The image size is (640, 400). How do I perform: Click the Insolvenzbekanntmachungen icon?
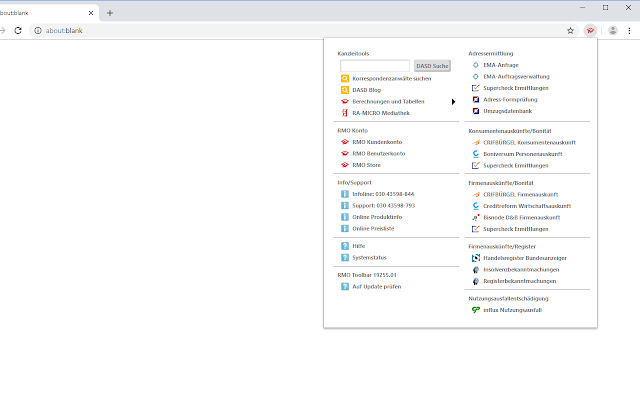pyautogui.click(x=476, y=269)
